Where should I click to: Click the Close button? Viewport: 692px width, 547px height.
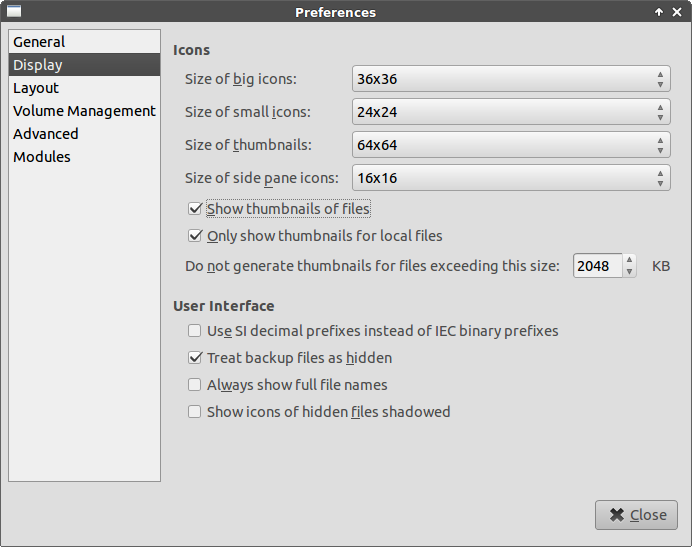tap(636, 515)
